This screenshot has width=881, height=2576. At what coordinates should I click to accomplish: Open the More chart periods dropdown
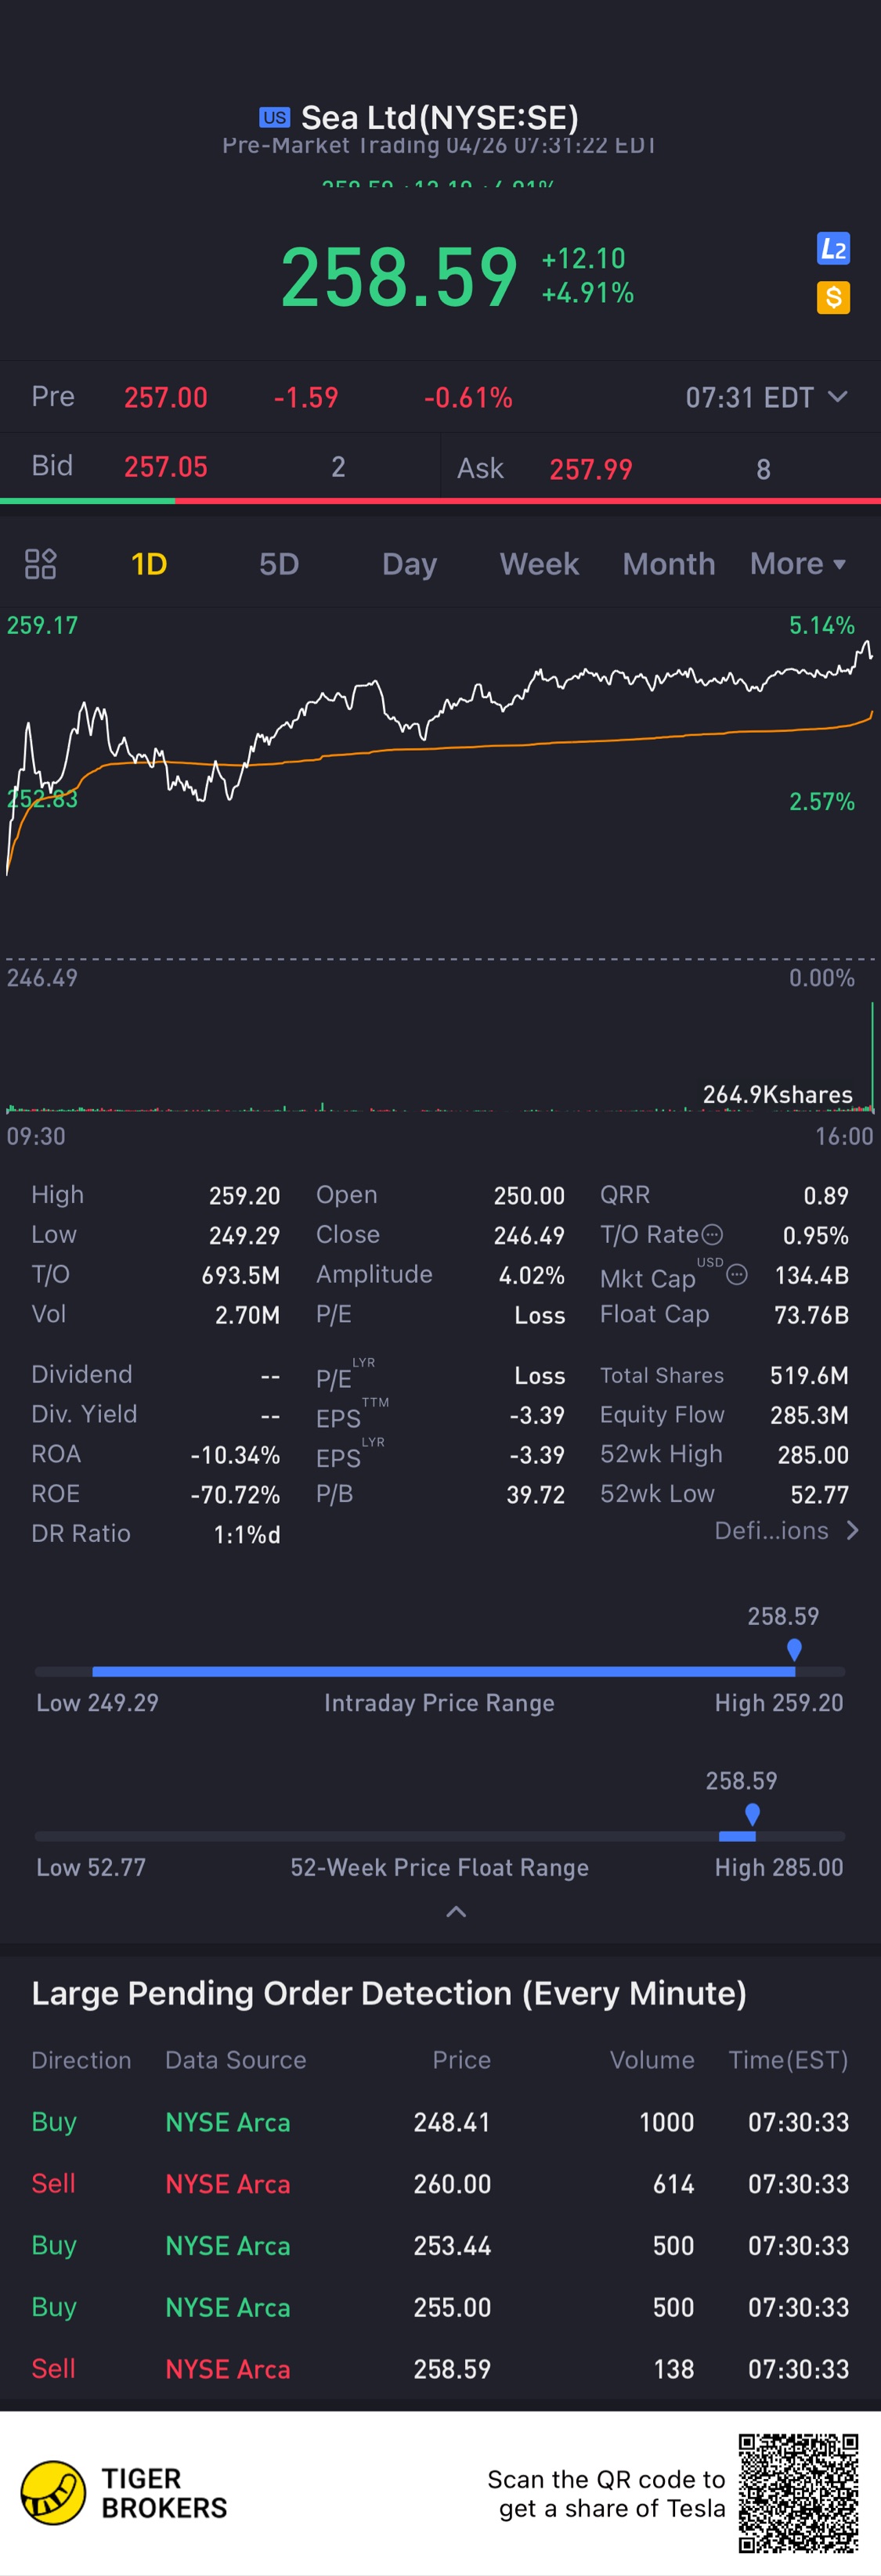click(x=798, y=564)
